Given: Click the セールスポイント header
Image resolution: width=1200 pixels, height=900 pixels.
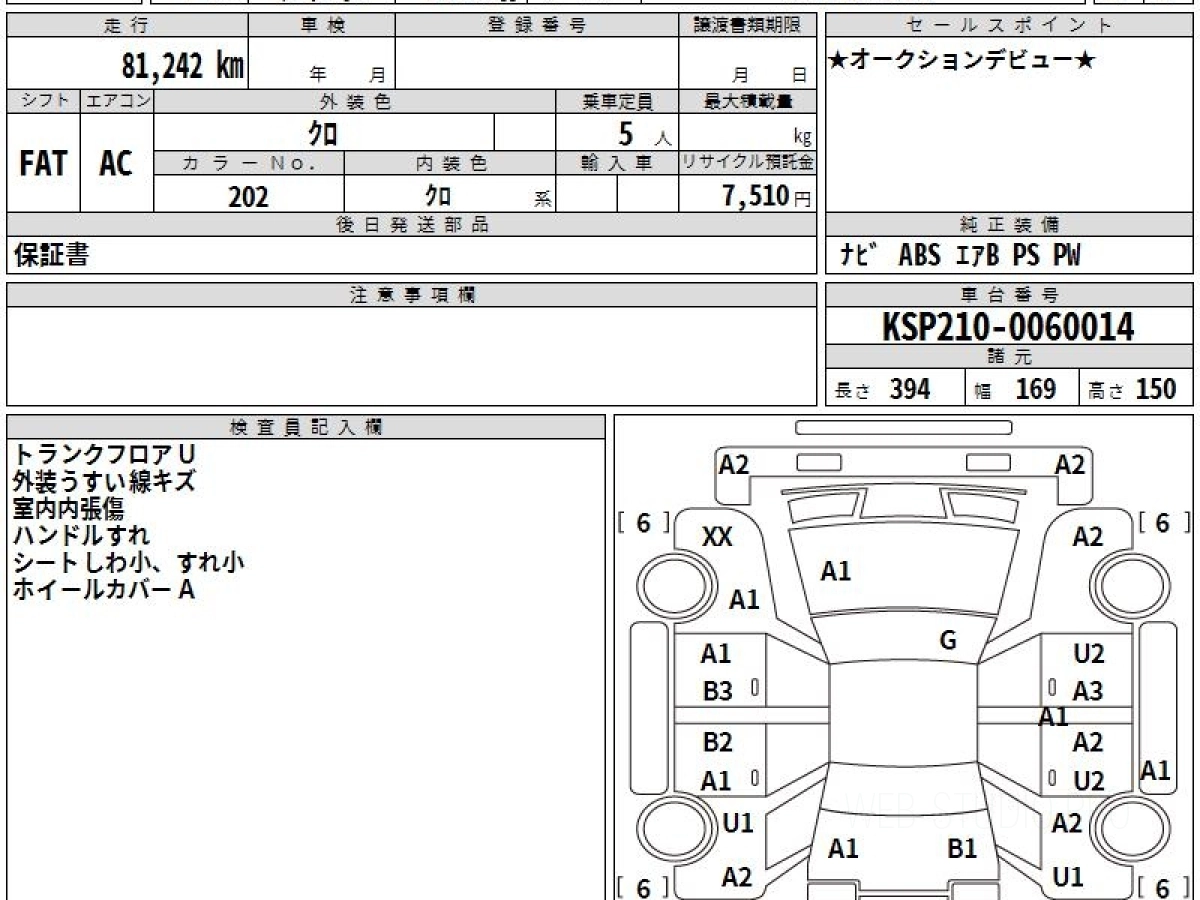Looking at the screenshot, I should coord(1010,26).
